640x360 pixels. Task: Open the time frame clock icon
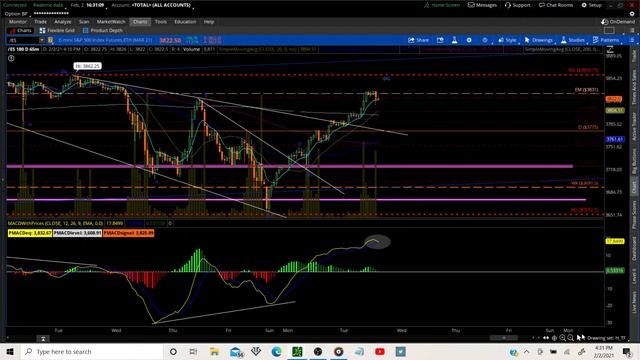(485, 40)
